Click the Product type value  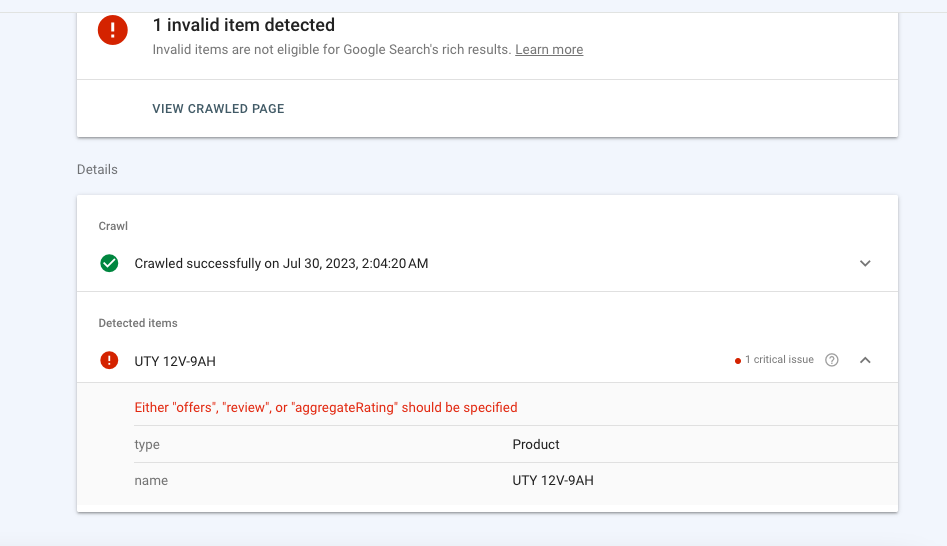[536, 444]
